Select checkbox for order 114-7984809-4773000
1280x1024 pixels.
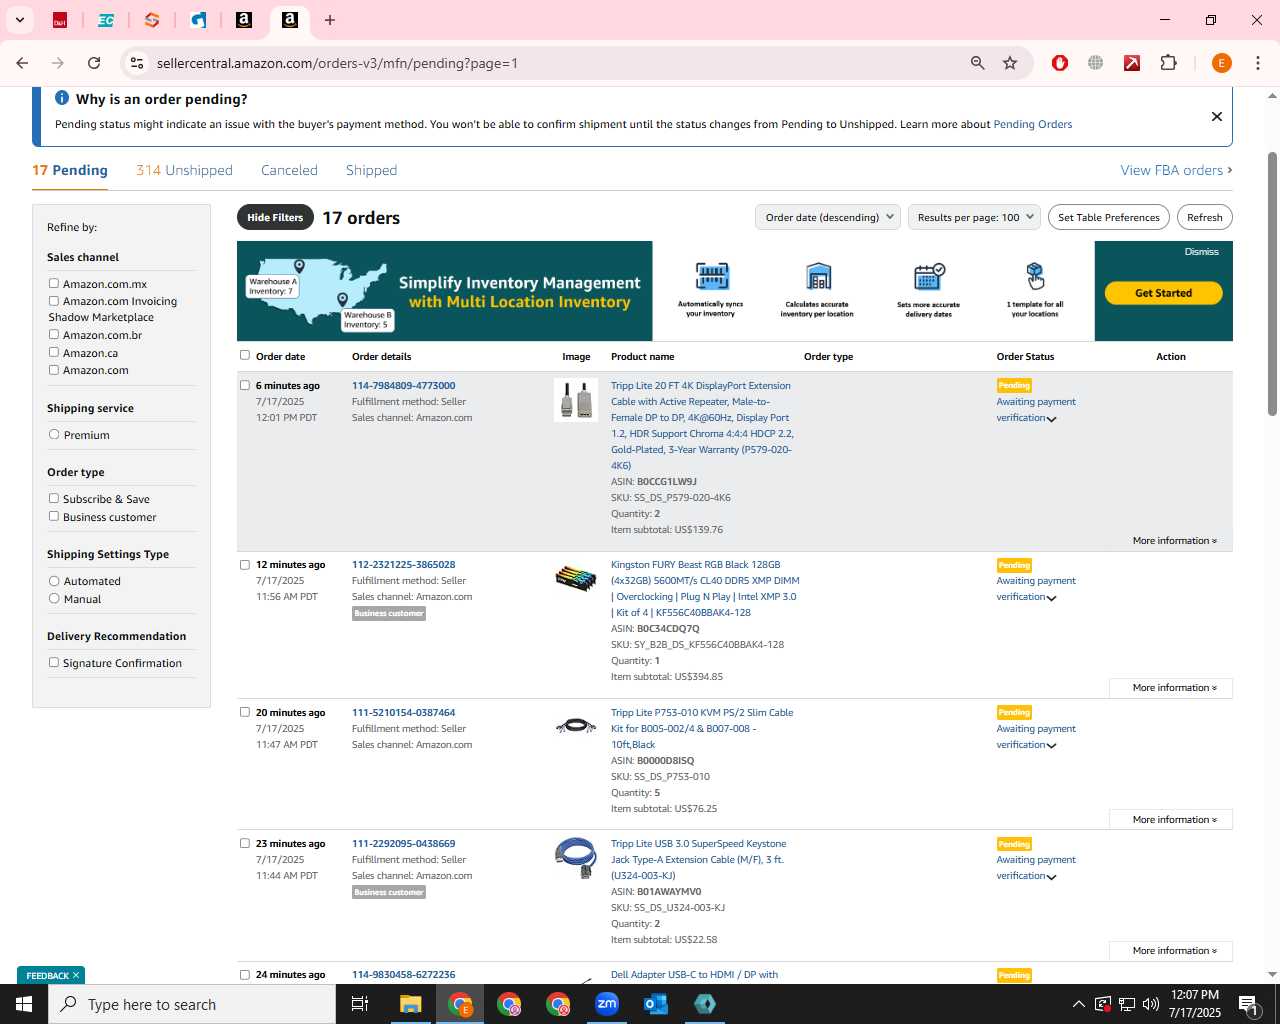(x=244, y=385)
